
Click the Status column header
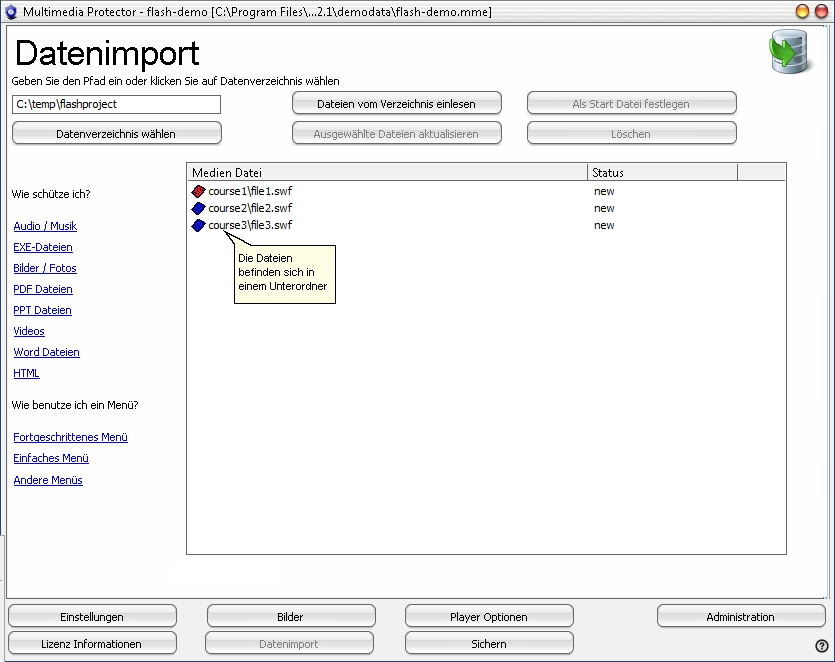[661, 172]
